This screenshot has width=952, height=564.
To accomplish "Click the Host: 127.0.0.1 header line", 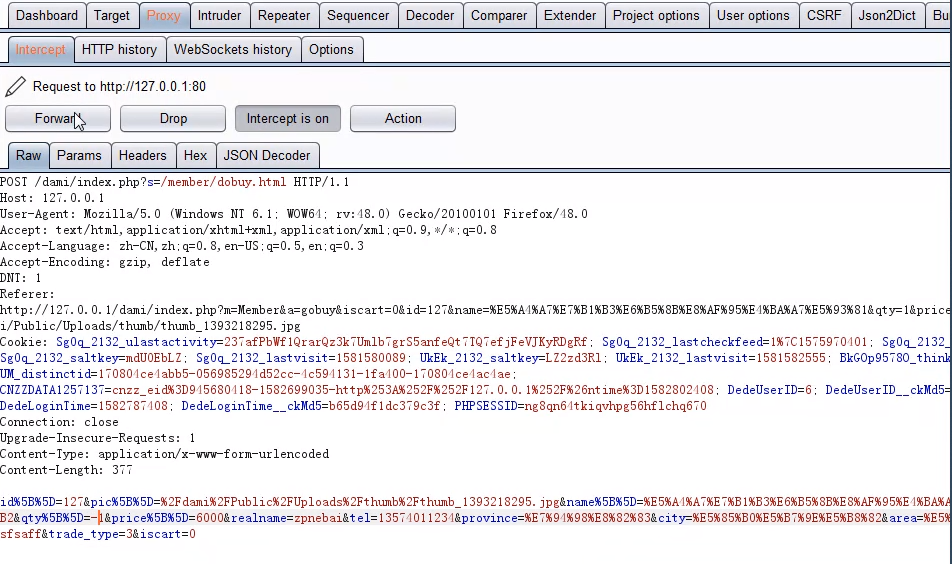I will (52, 198).
